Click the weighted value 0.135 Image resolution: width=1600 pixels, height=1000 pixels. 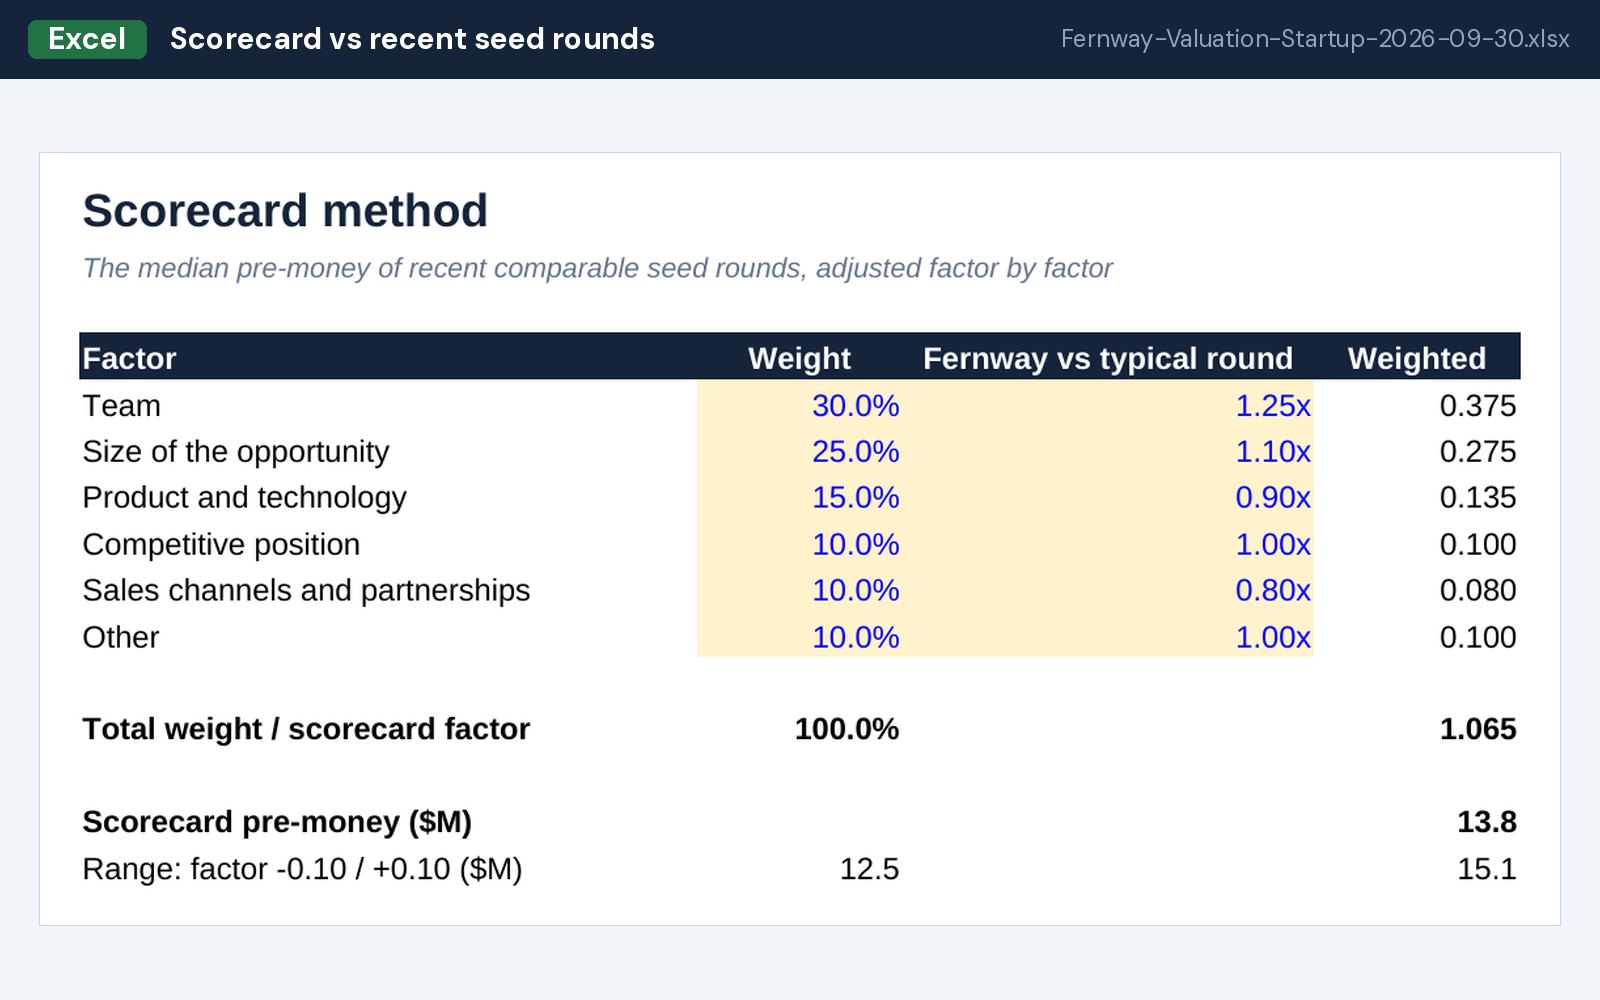(x=1477, y=497)
